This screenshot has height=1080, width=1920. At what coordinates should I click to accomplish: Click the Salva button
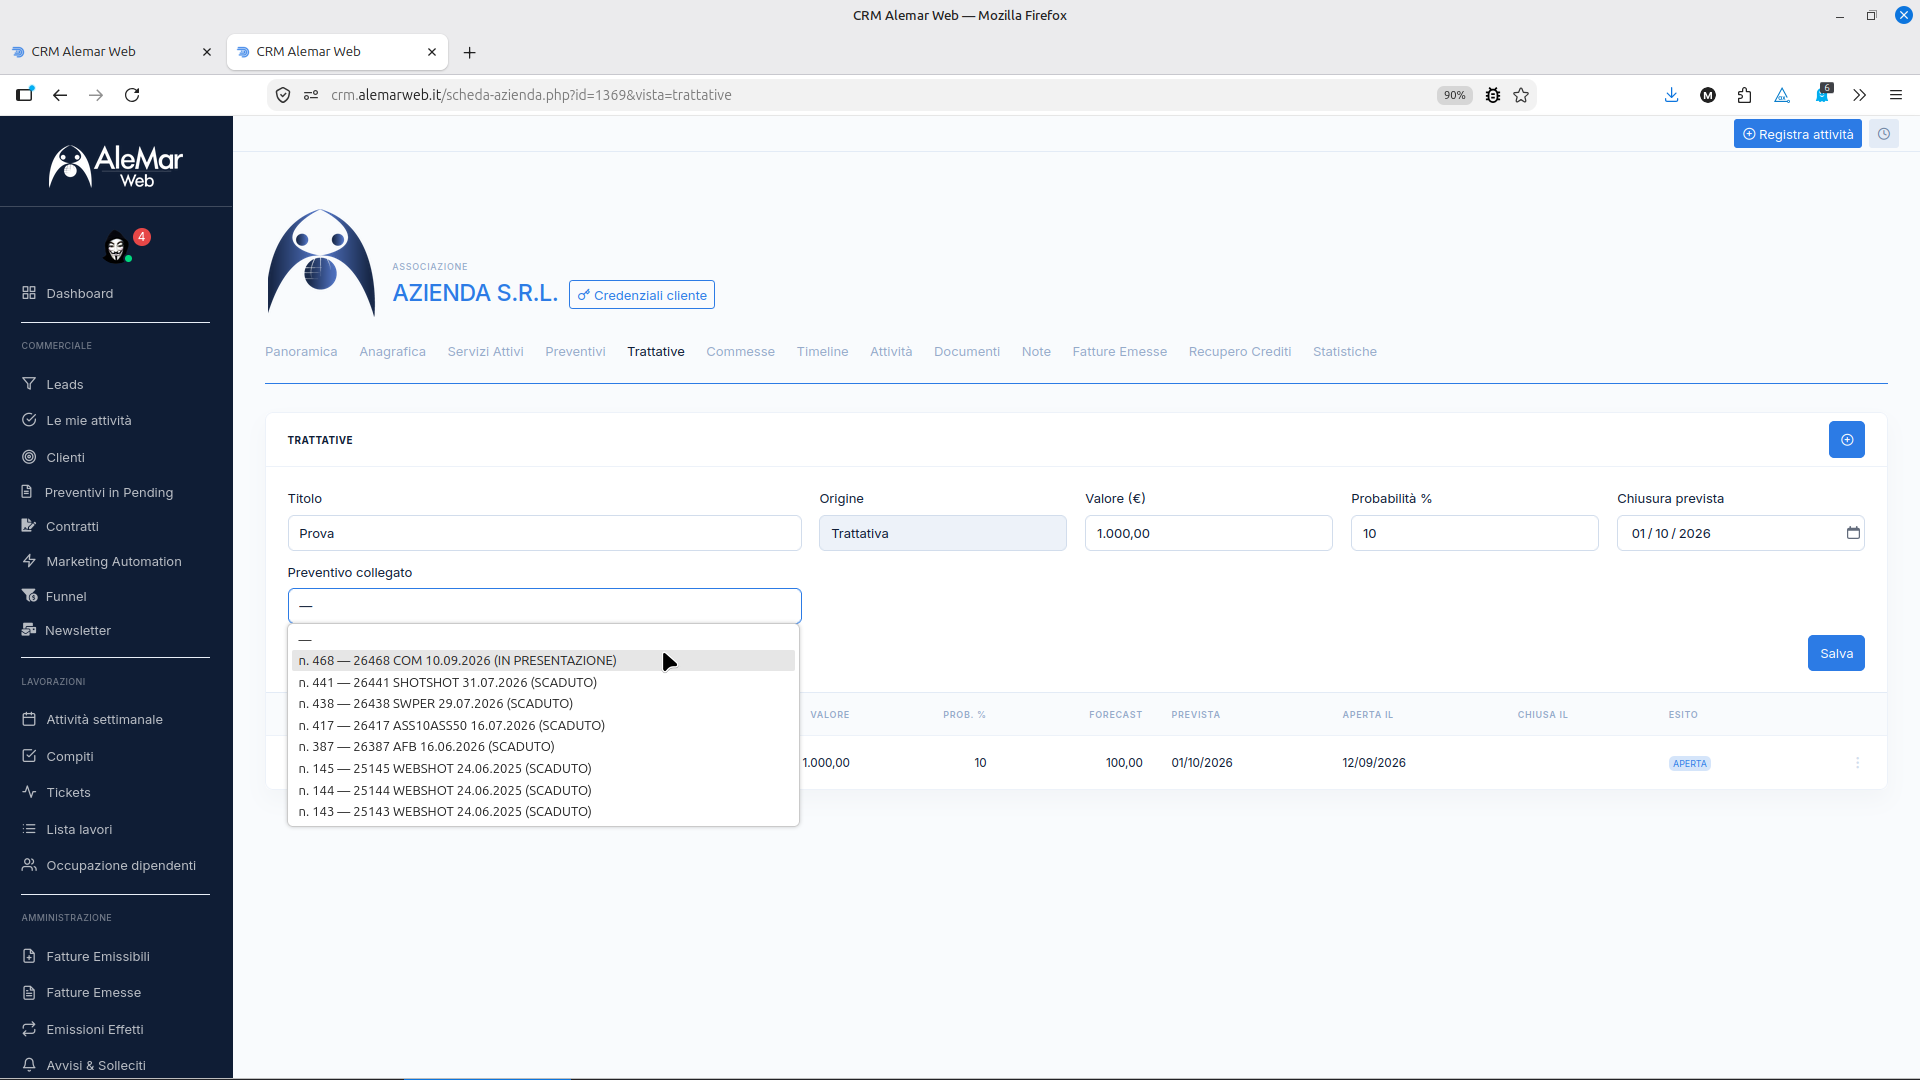[x=1836, y=654]
